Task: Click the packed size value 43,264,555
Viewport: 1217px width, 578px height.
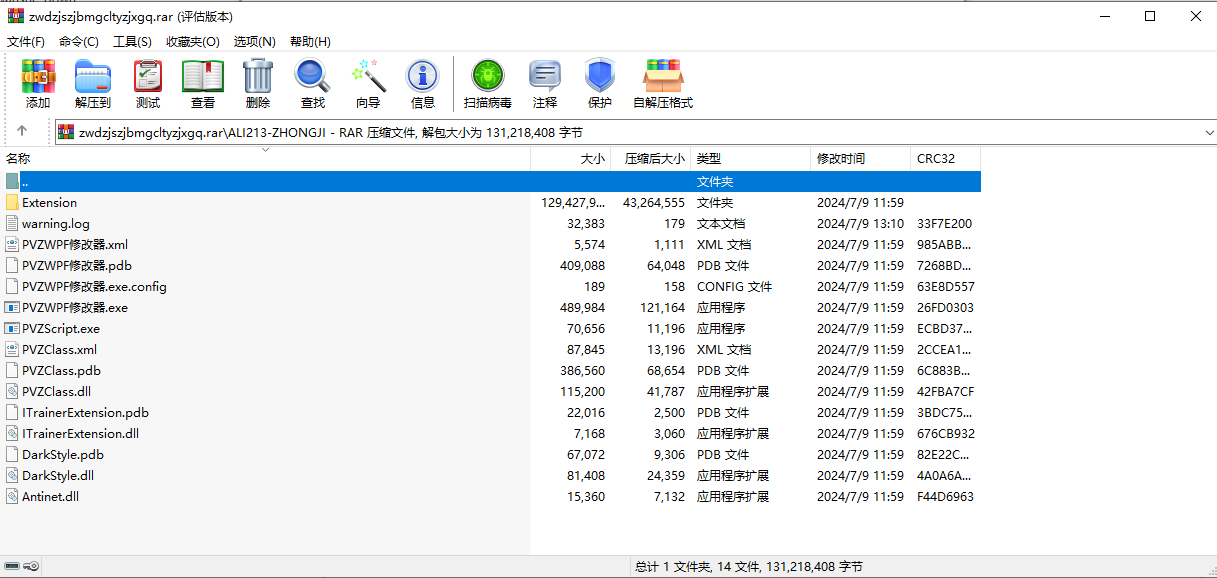Action: 654,203
